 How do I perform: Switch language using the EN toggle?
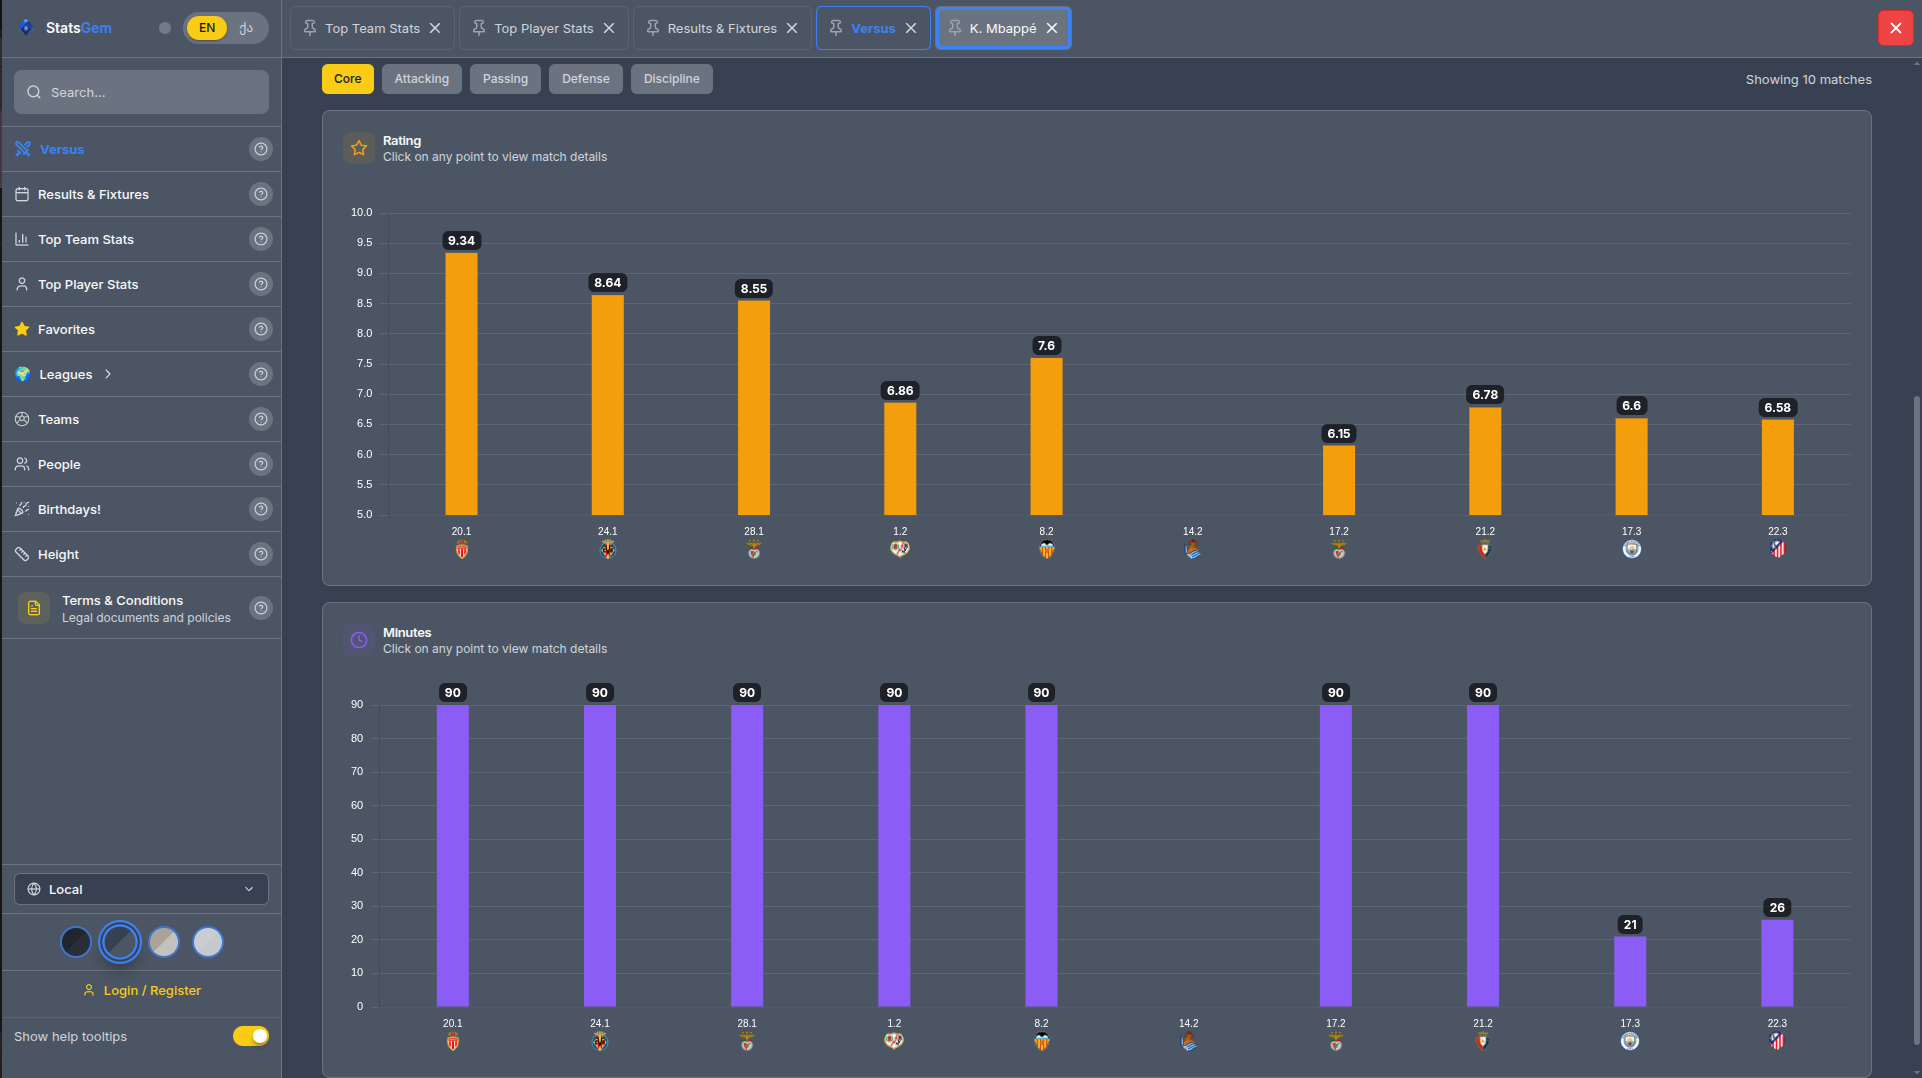(x=207, y=27)
